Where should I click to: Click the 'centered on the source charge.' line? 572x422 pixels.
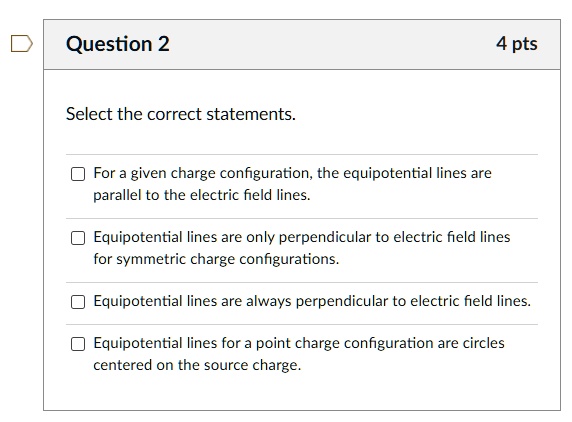point(197,365)
